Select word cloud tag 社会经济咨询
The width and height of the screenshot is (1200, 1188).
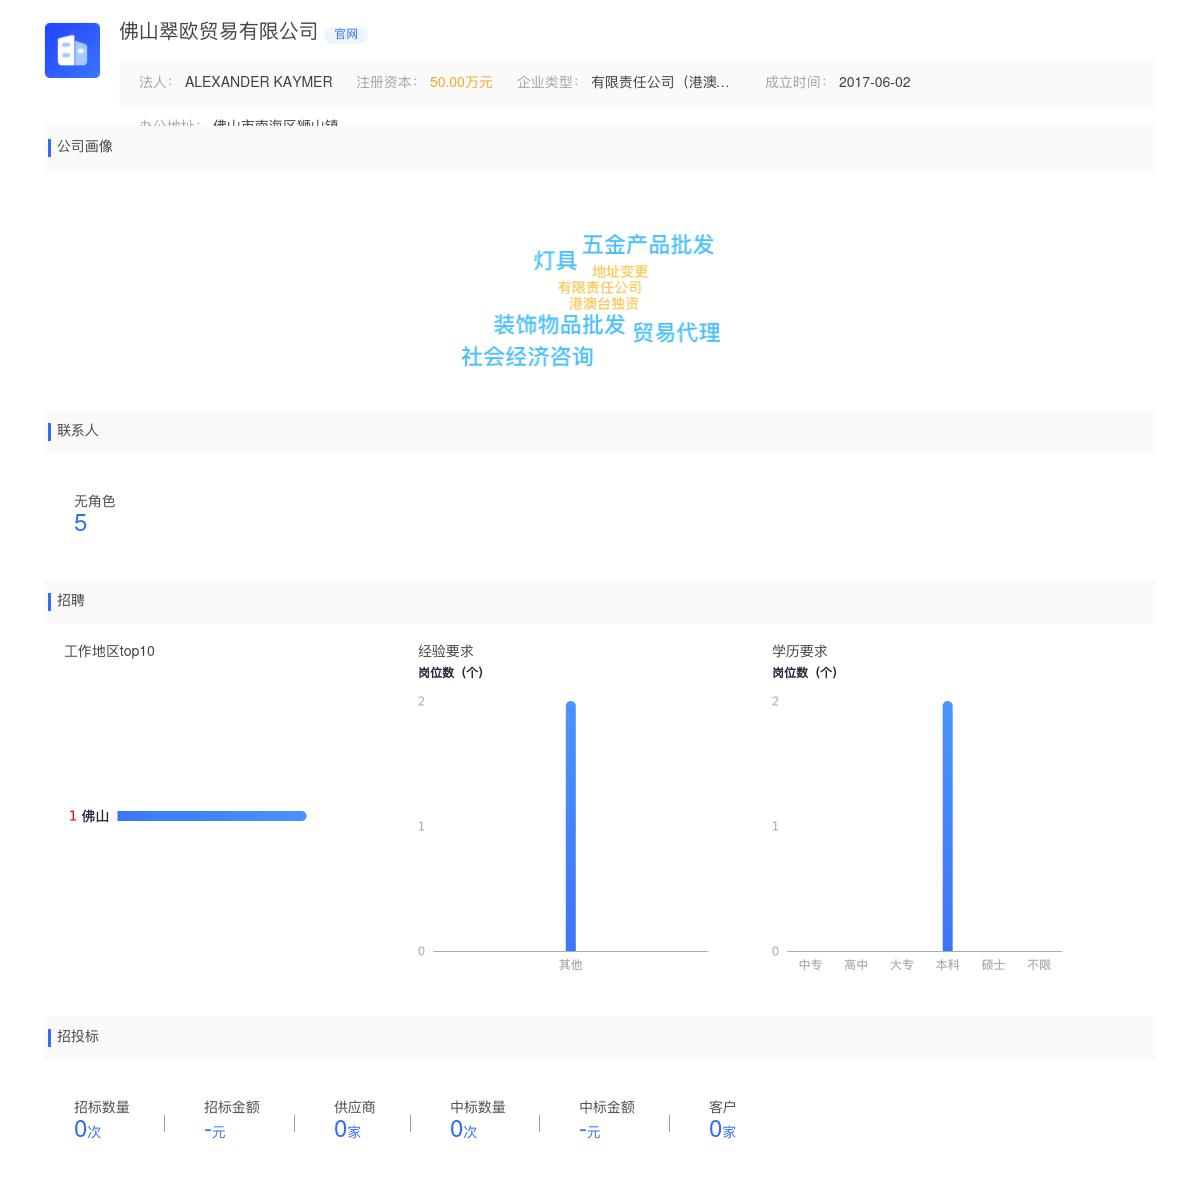[x=527, y=357]
